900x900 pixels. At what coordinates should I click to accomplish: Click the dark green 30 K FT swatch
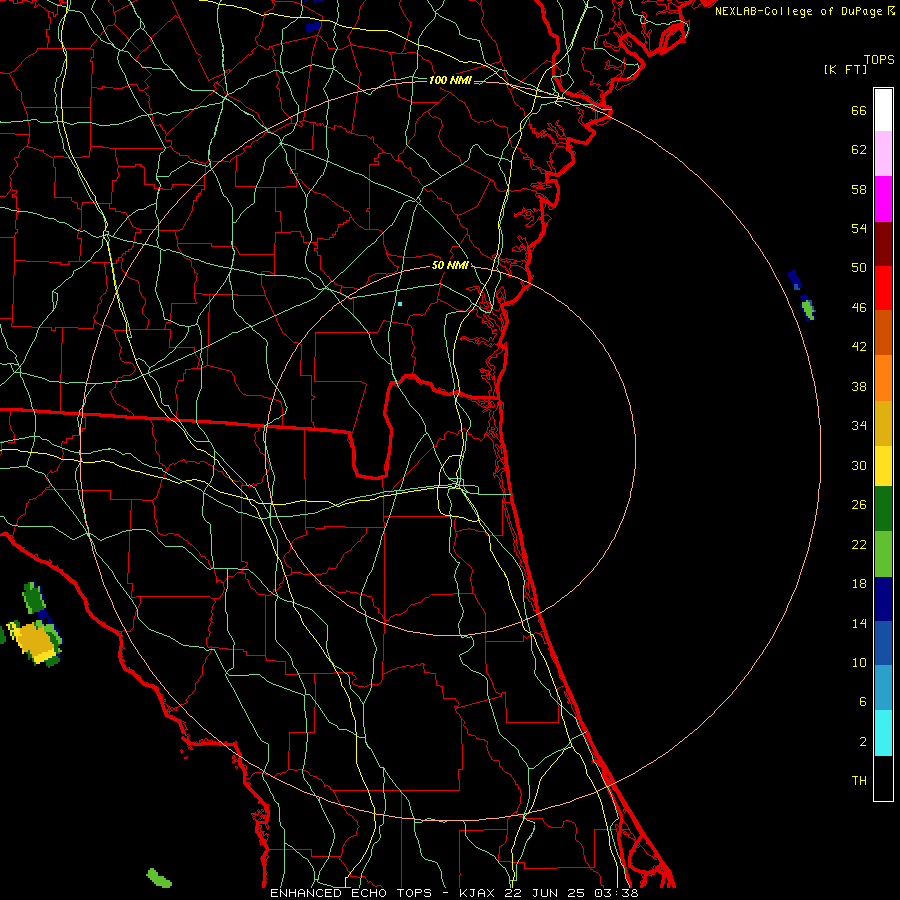(x=883, y=509)
